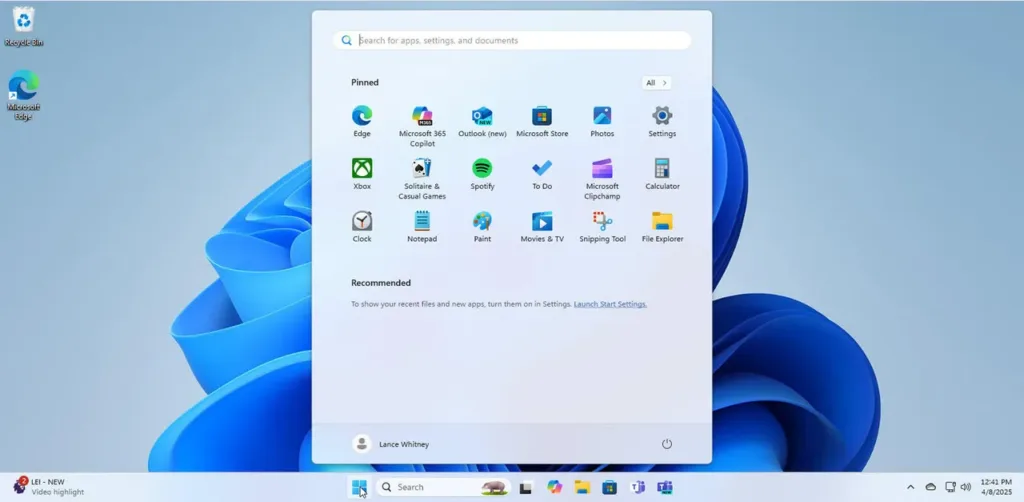Viewport: 1024px width, 502px height.
Task: Open Notepad from Start menu
Action: (x=422, y=222)
